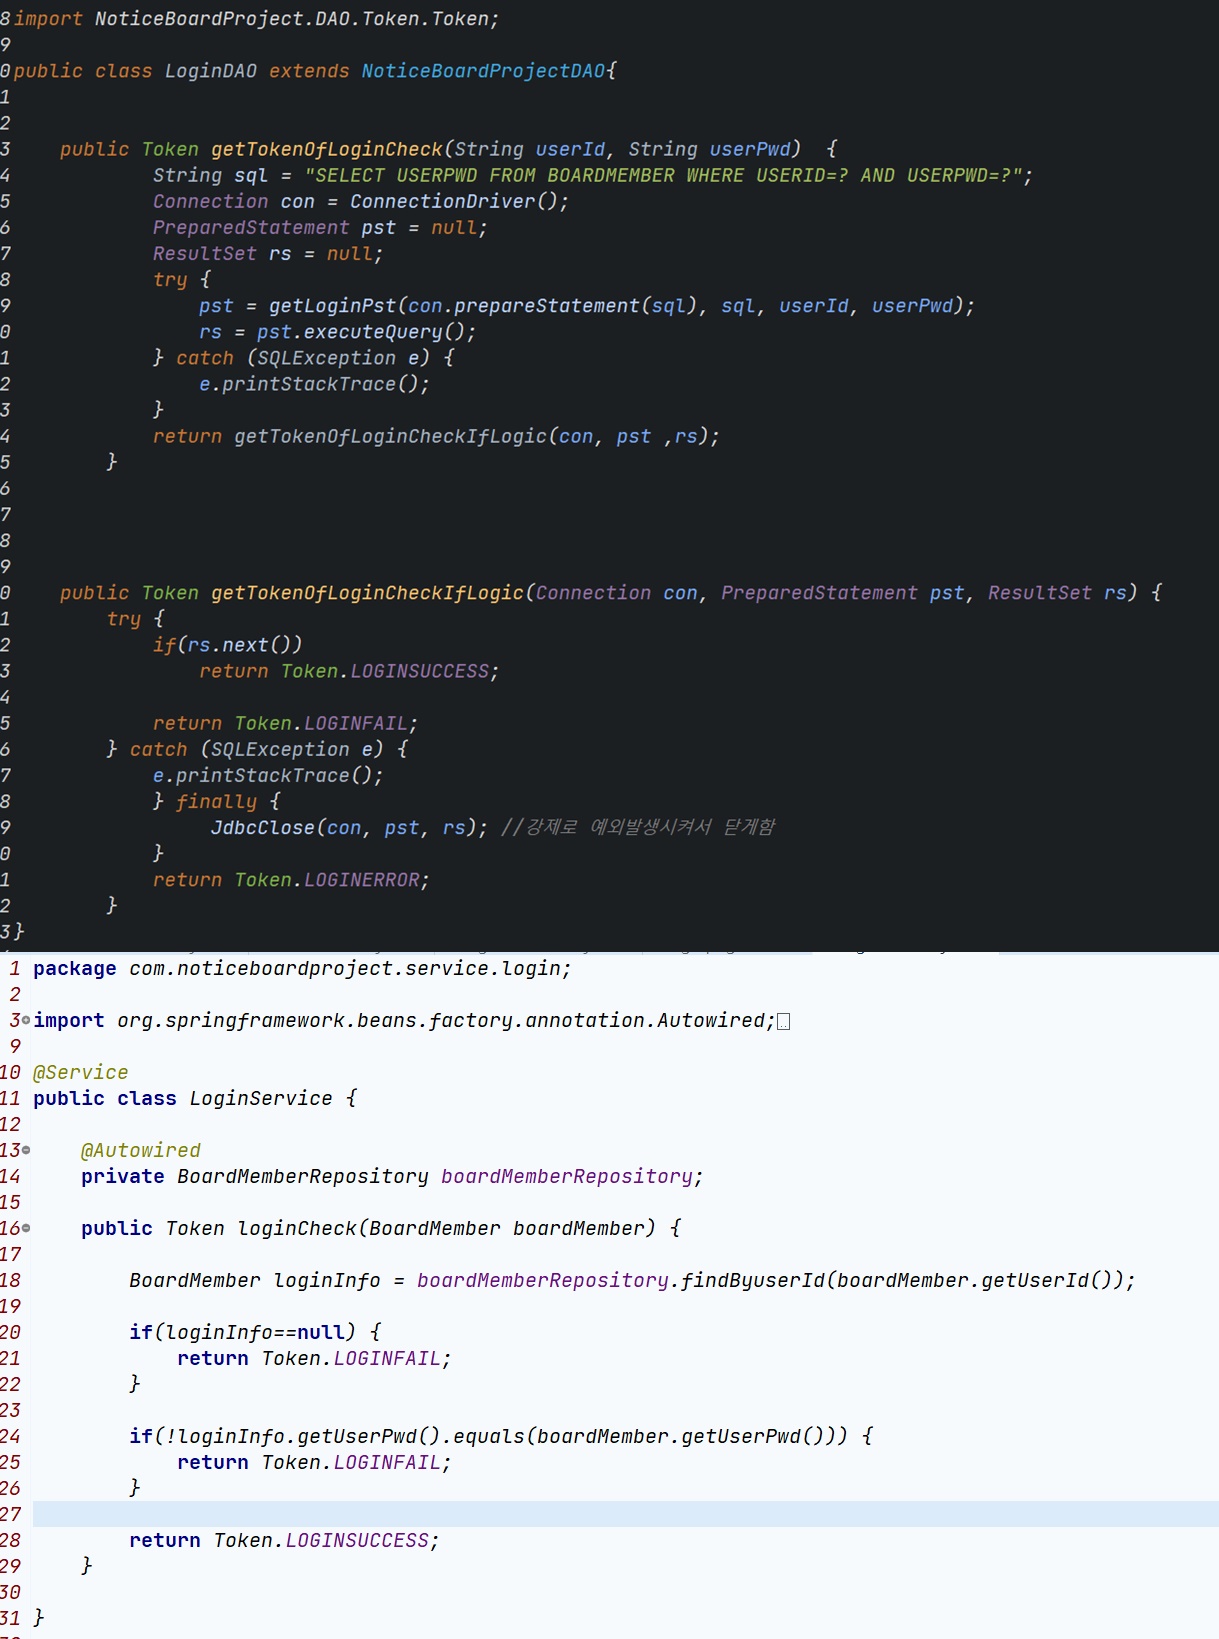Click the LoginDAO class name
Screen dimensions: 1219x1639
click(210, 71)
